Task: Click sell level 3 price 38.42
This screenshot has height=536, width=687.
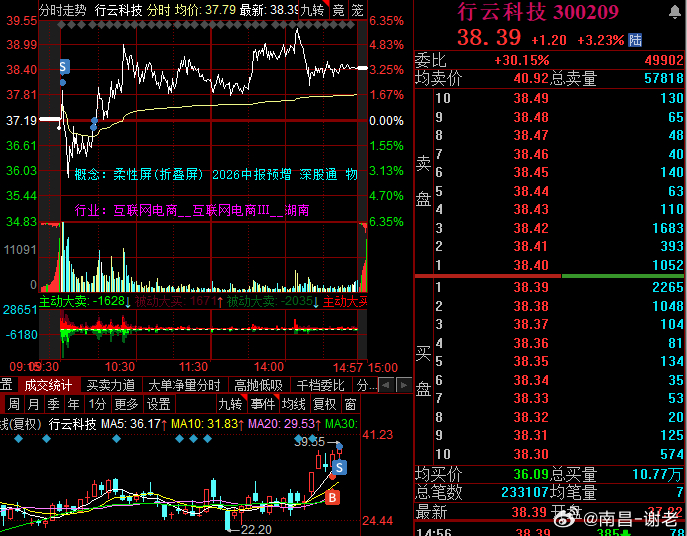Action: click(531, 228)
